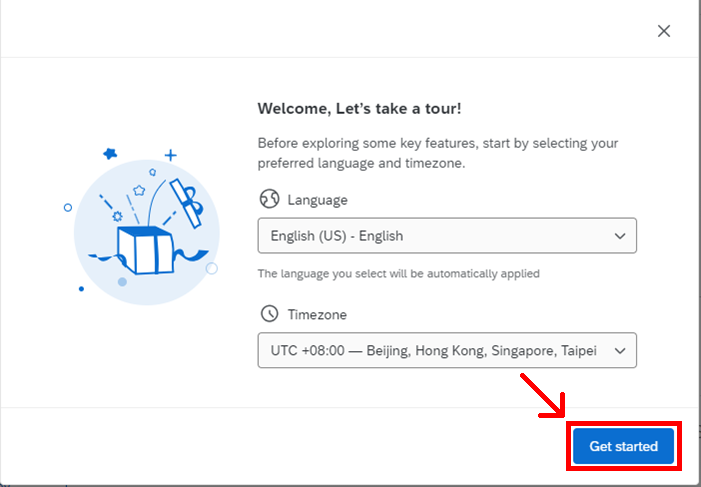Click the Language field label
The width and height of the screenshot is (701, 487).
(317, 200)
